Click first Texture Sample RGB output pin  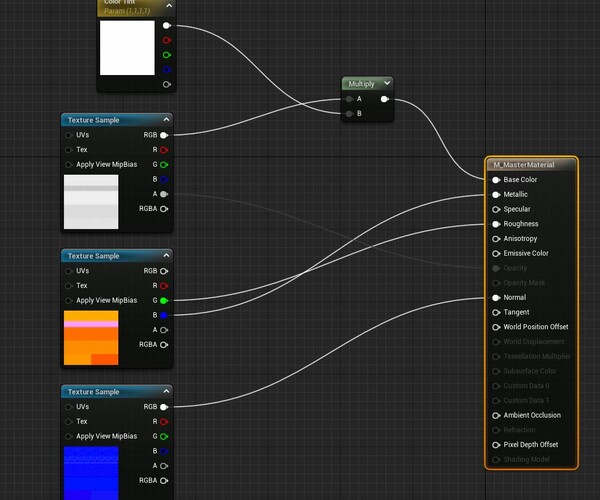pyautogui.click(x=164, y=135)
